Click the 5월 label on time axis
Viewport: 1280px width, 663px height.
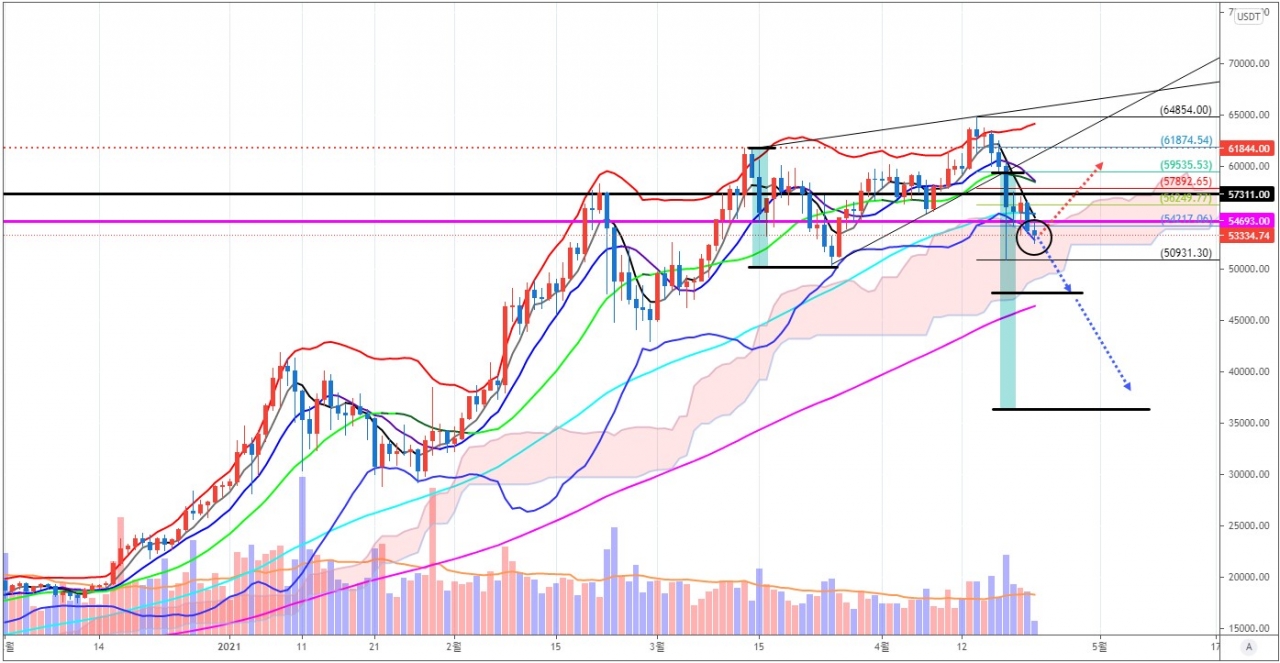click(x=1100, y=646)
